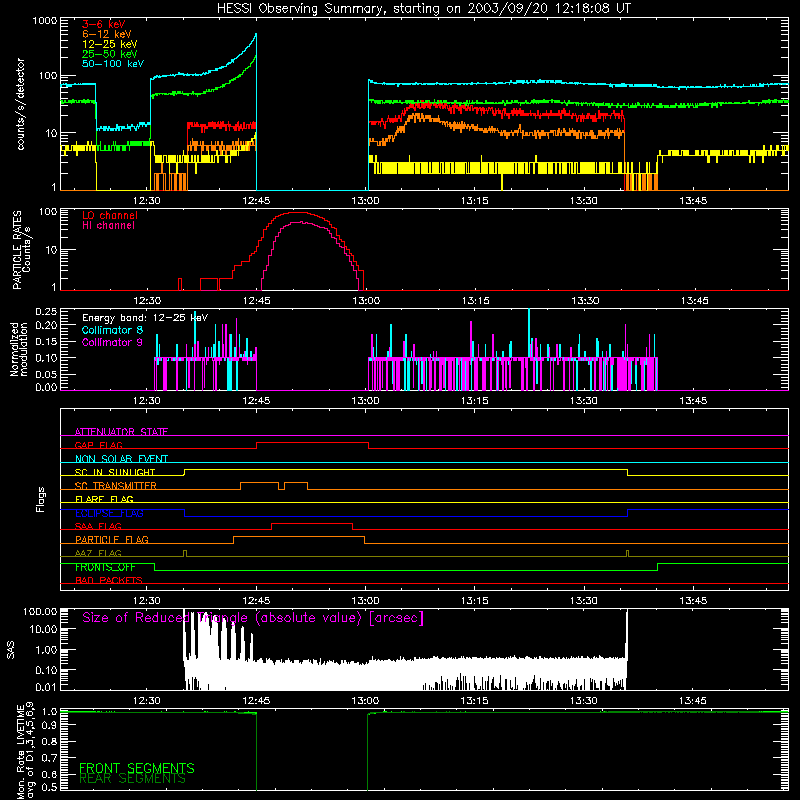This screenshot has width=800, height=800.
Task: Click the 'PARTICLE RATES' axis label
Action: pyautogui.click(x=17, y=250)
